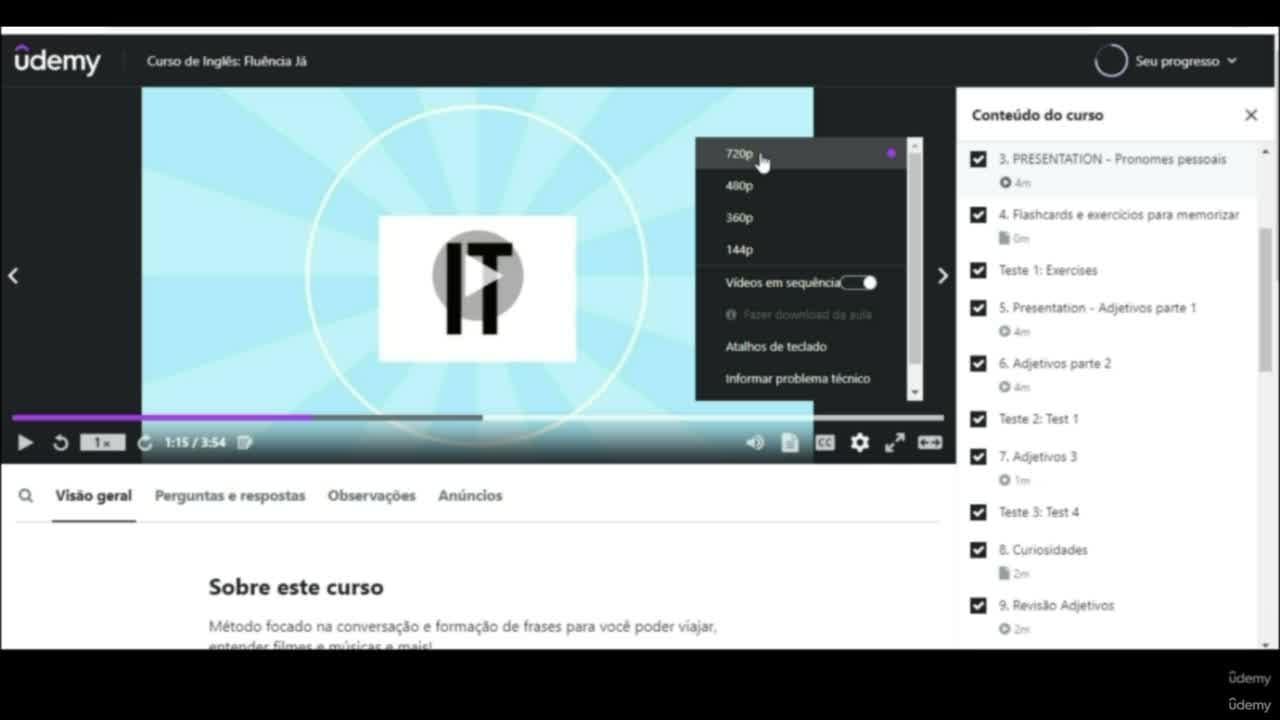Screen dimensions: 1280x720
Task: Enter fullscreen with the expand arrows icon
Action: tap(895, 442)
